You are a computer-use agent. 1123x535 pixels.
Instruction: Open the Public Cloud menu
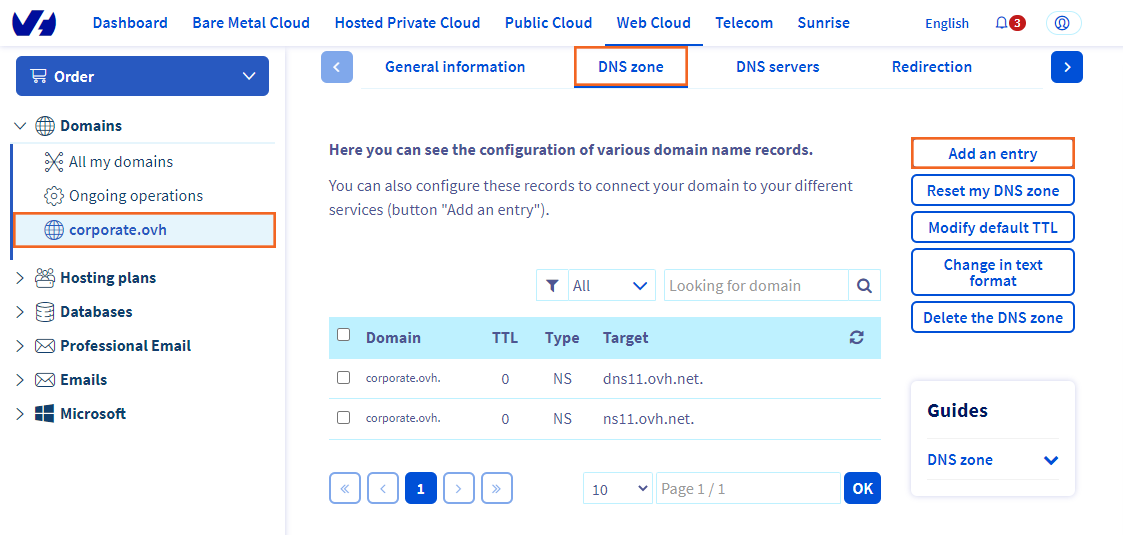548,23
